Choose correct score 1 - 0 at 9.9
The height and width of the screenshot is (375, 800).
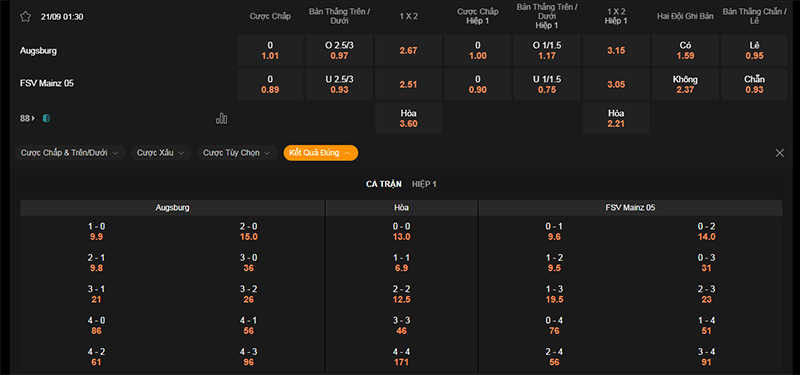(96, 232)
